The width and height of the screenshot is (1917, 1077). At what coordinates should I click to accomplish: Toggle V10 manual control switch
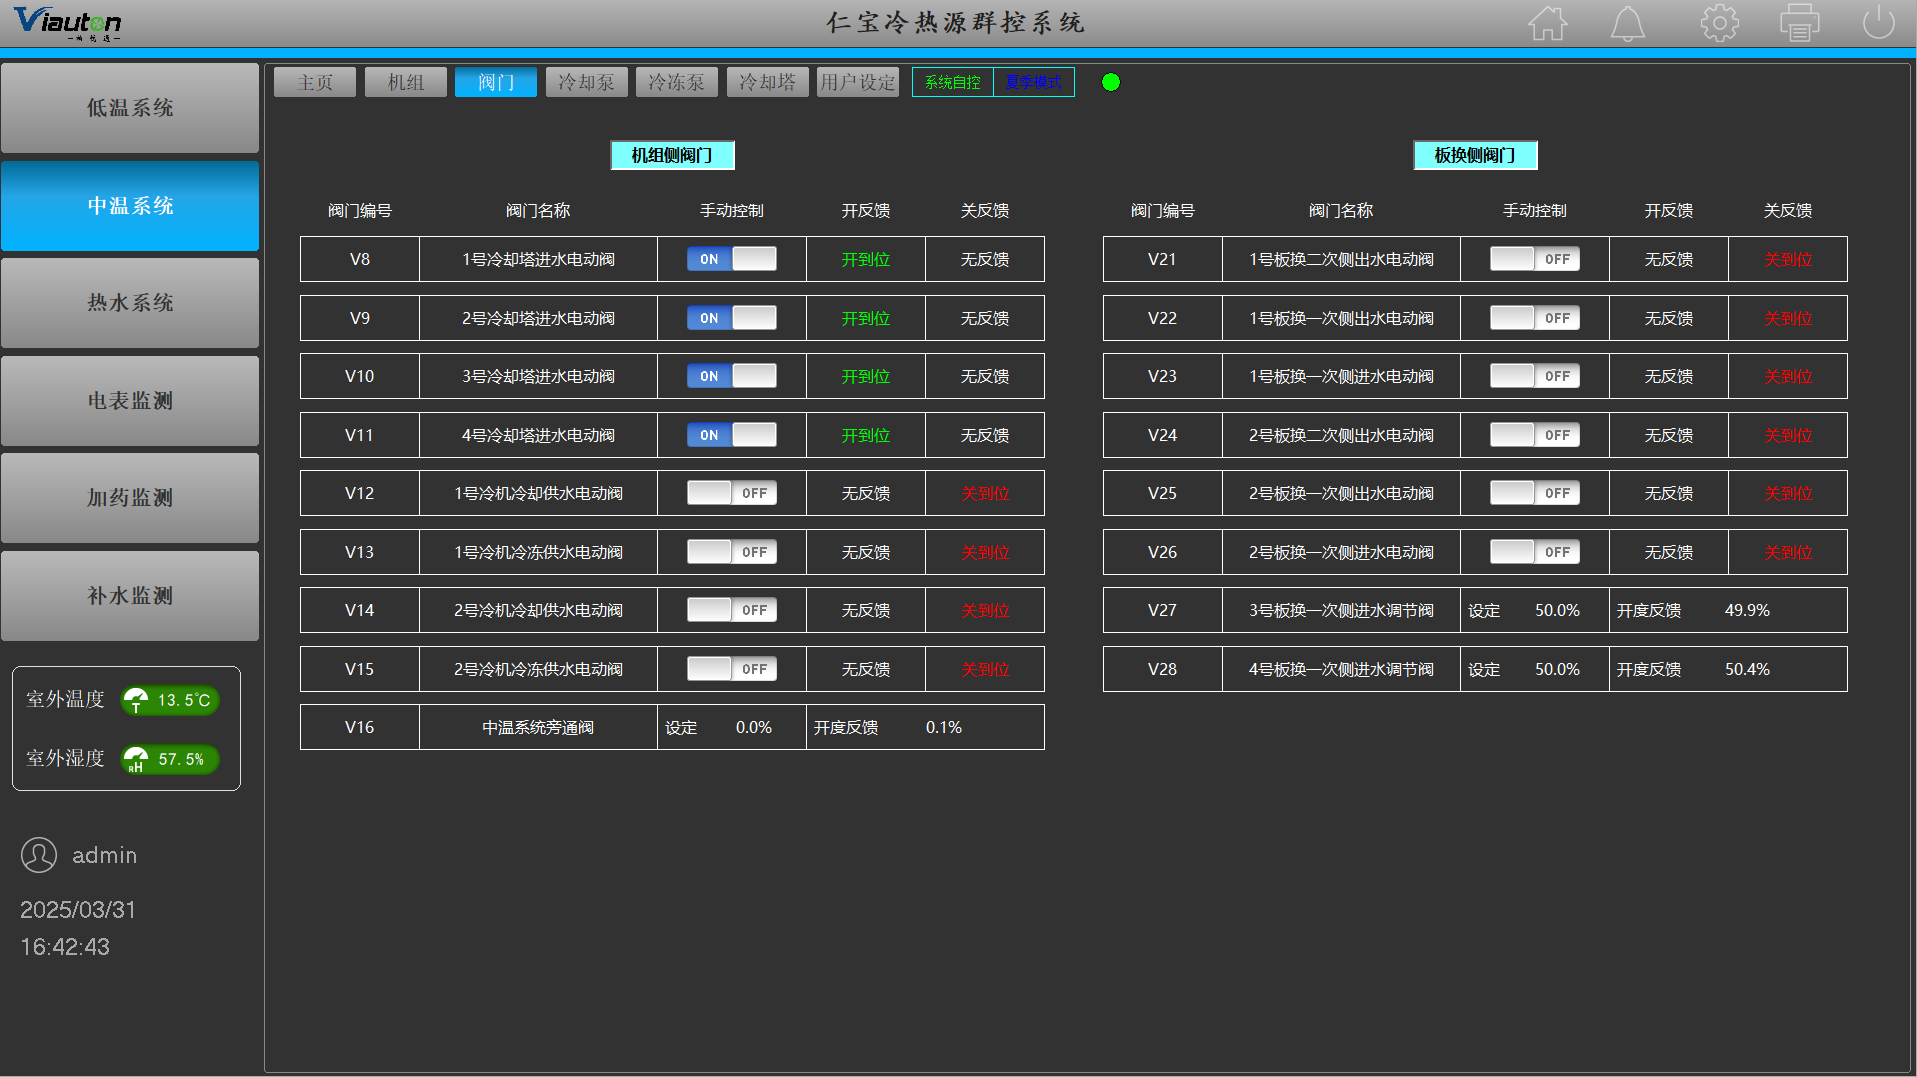click(732, 376)
